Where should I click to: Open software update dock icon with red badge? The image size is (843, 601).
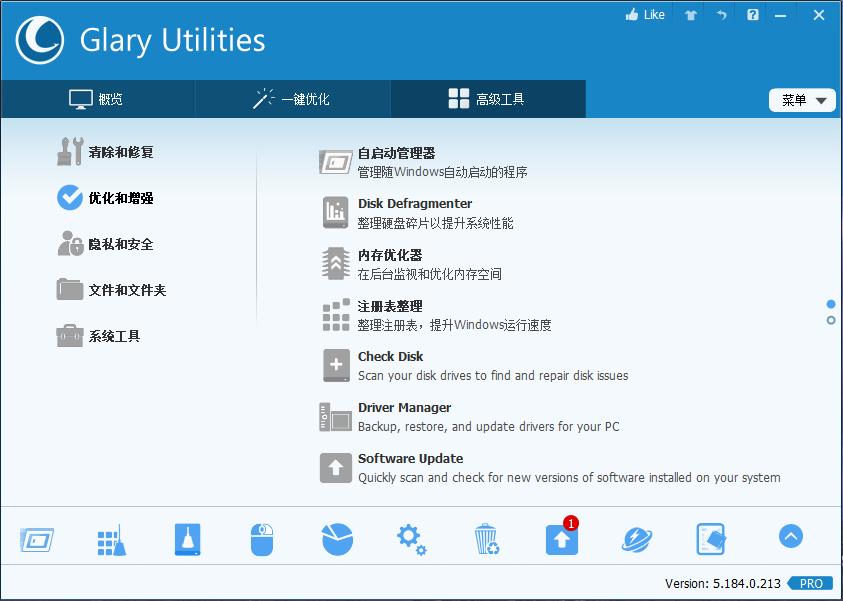click(562, 538)
